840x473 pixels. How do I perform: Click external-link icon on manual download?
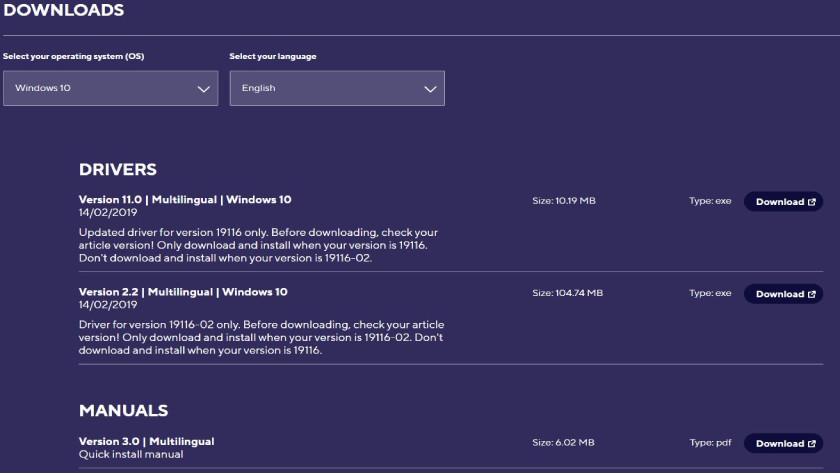812,444
